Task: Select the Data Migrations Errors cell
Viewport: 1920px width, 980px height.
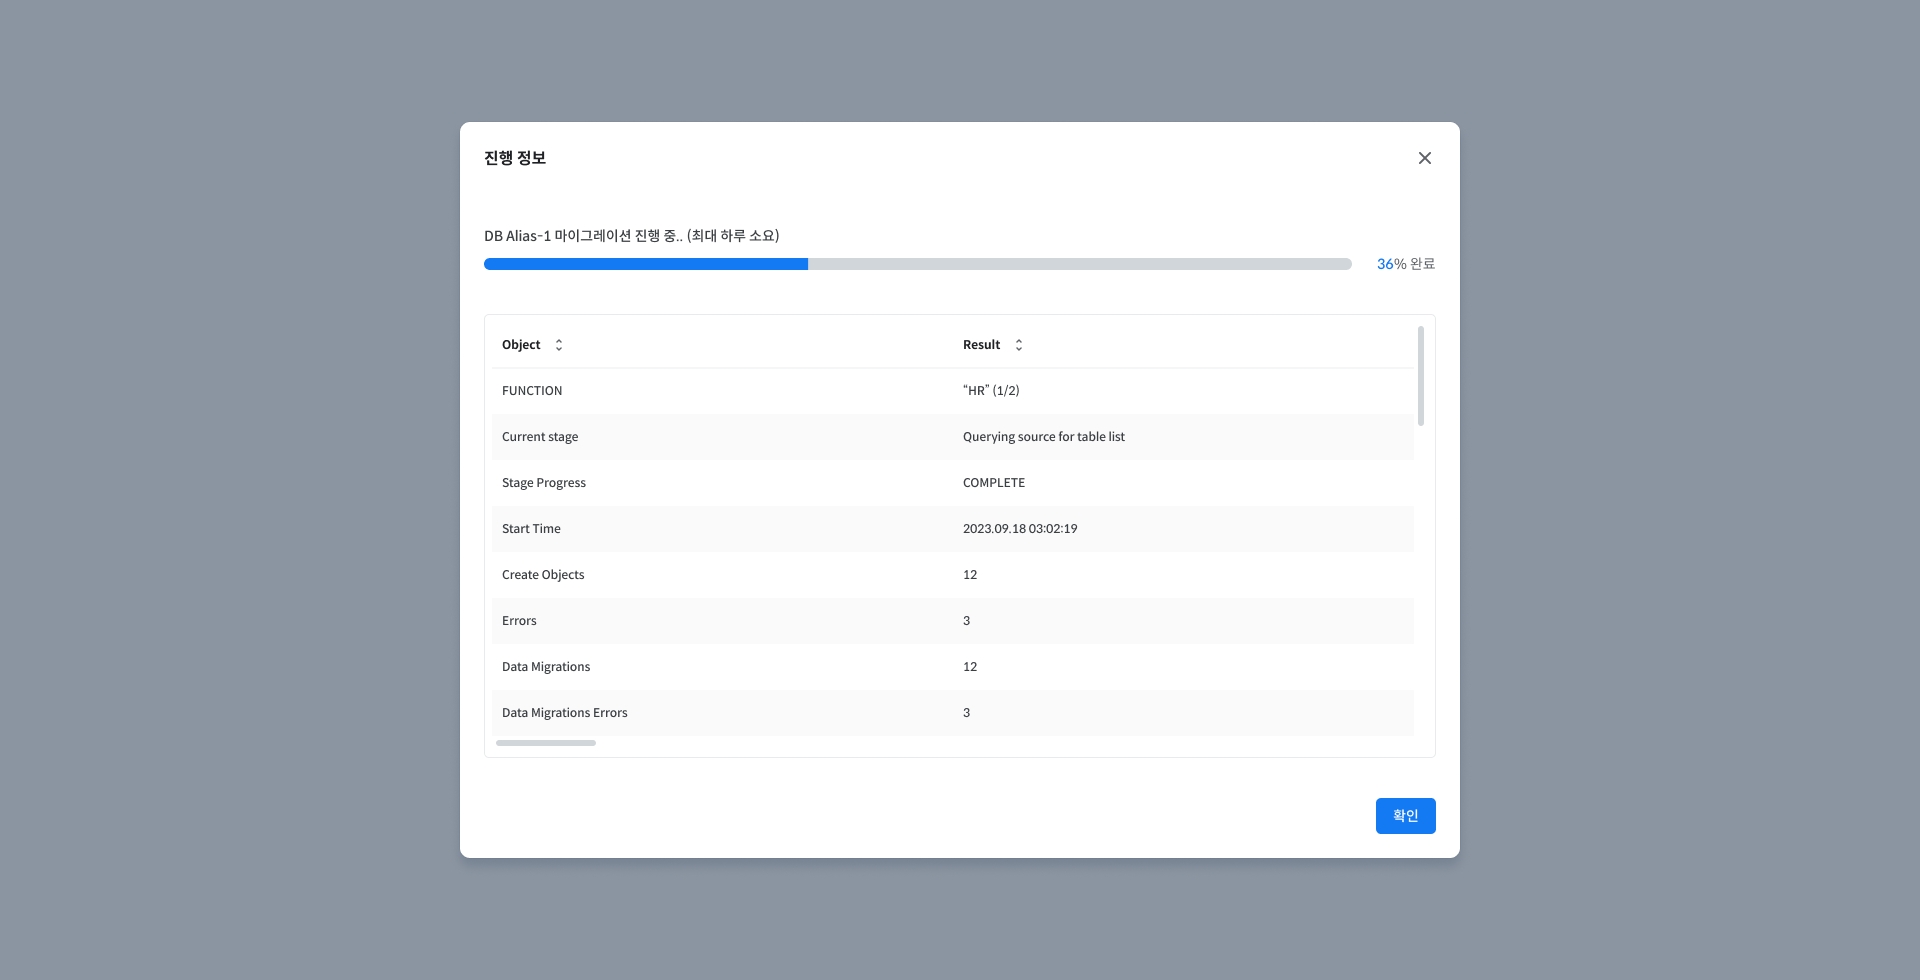Action: click(565, 713)
